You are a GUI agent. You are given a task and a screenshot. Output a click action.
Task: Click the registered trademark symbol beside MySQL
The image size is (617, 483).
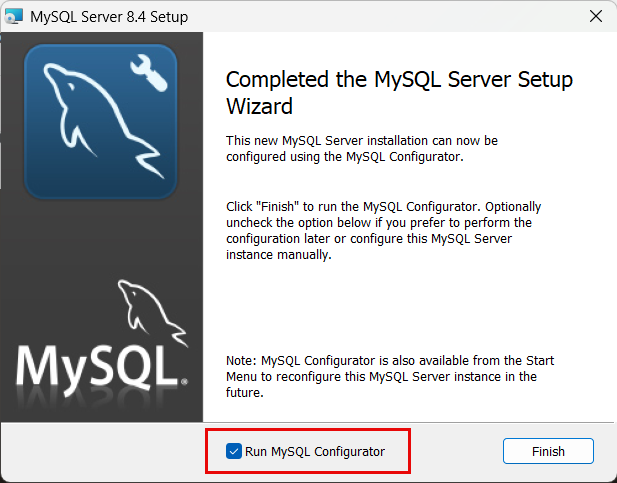186,382
